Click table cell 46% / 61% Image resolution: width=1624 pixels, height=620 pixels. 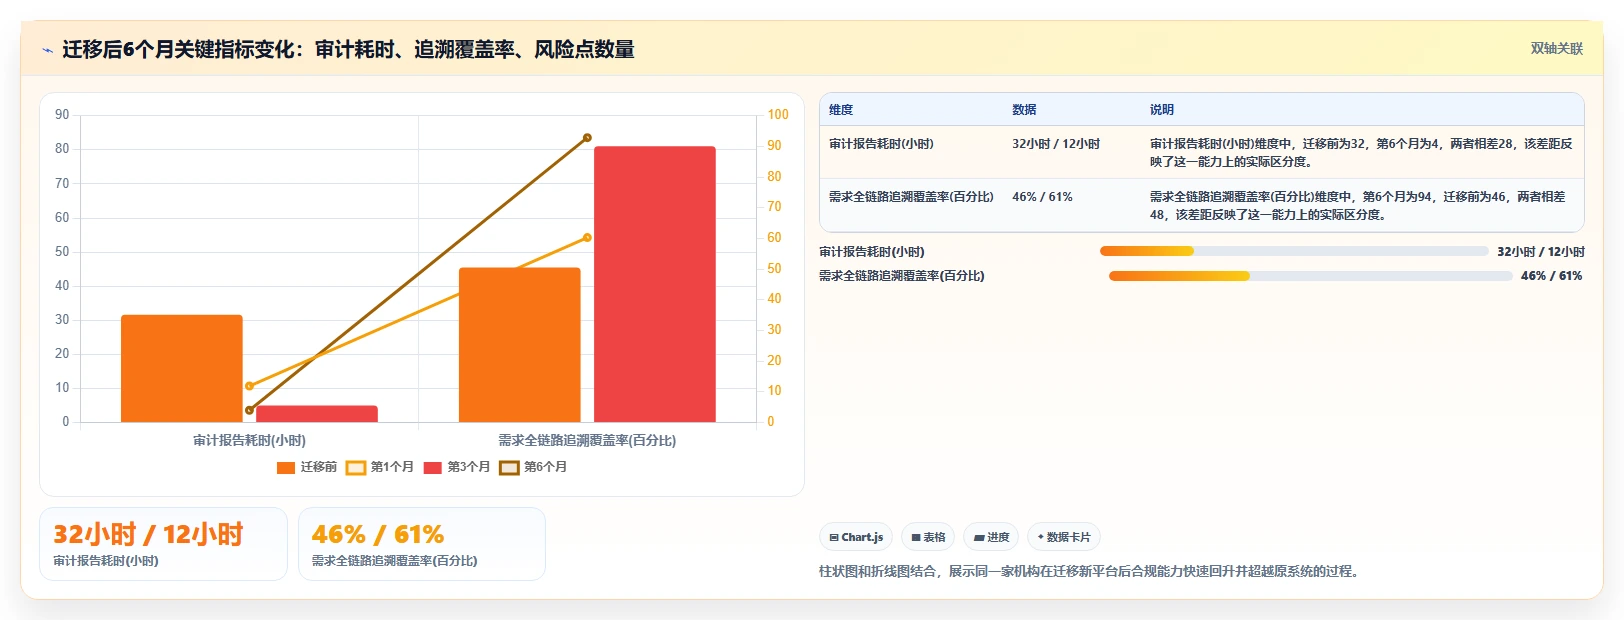[1042, 197]
